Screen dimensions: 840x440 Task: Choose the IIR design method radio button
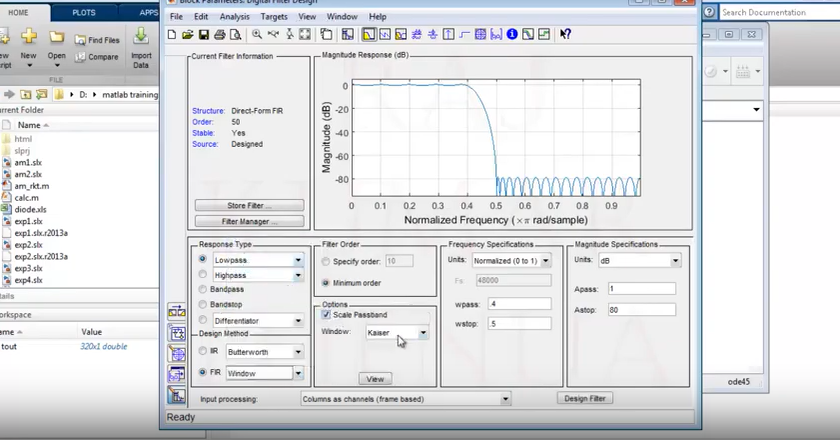(202, 351)
